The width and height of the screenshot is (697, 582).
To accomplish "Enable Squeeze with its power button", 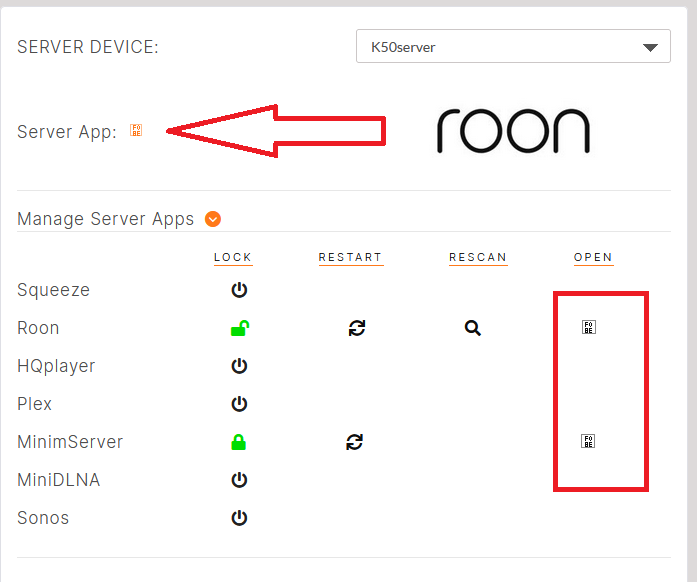I will (x=239, y=290).
